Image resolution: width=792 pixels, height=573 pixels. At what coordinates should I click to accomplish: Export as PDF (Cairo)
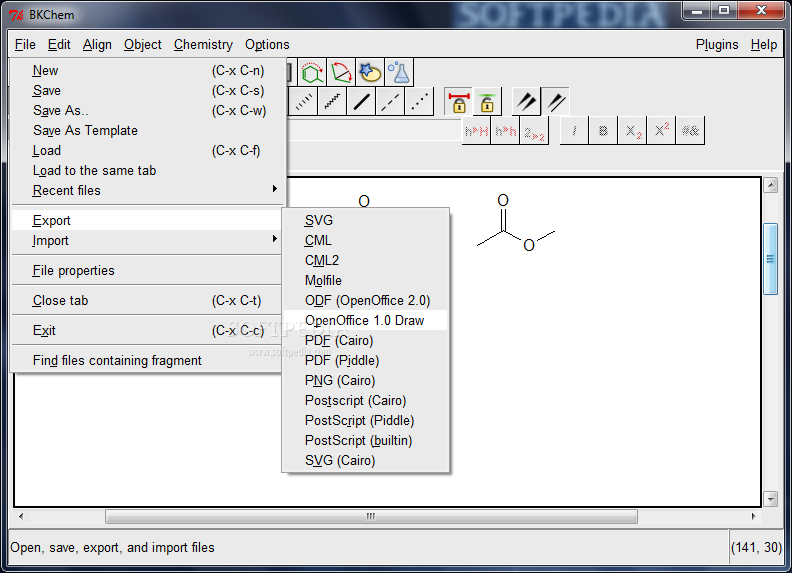coord(366,341)
